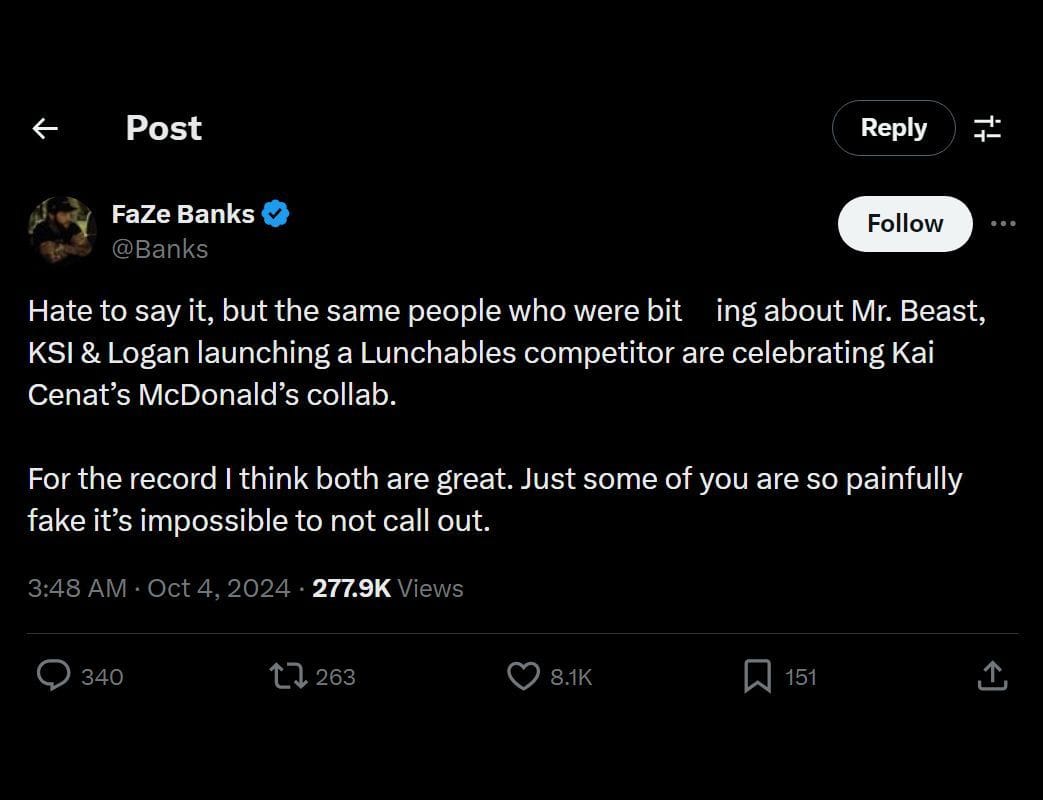Screen dimensions: 1043x800
Task: Like the post
Action: (523, 676)
